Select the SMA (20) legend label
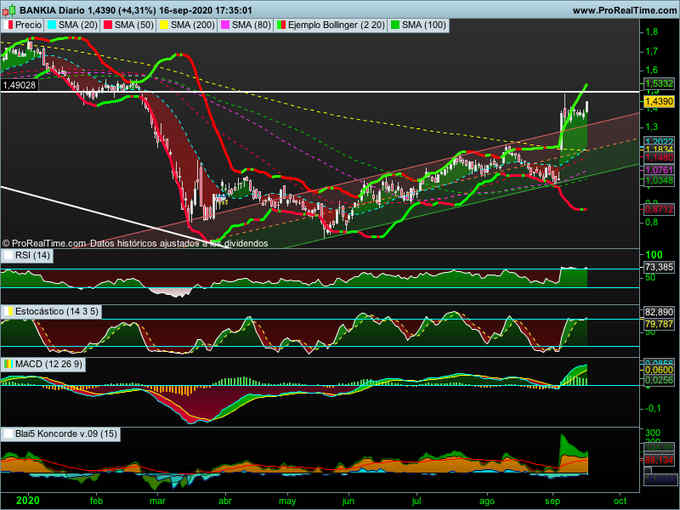The width and height of the screenshot is (680, 510). pos(73,25)
